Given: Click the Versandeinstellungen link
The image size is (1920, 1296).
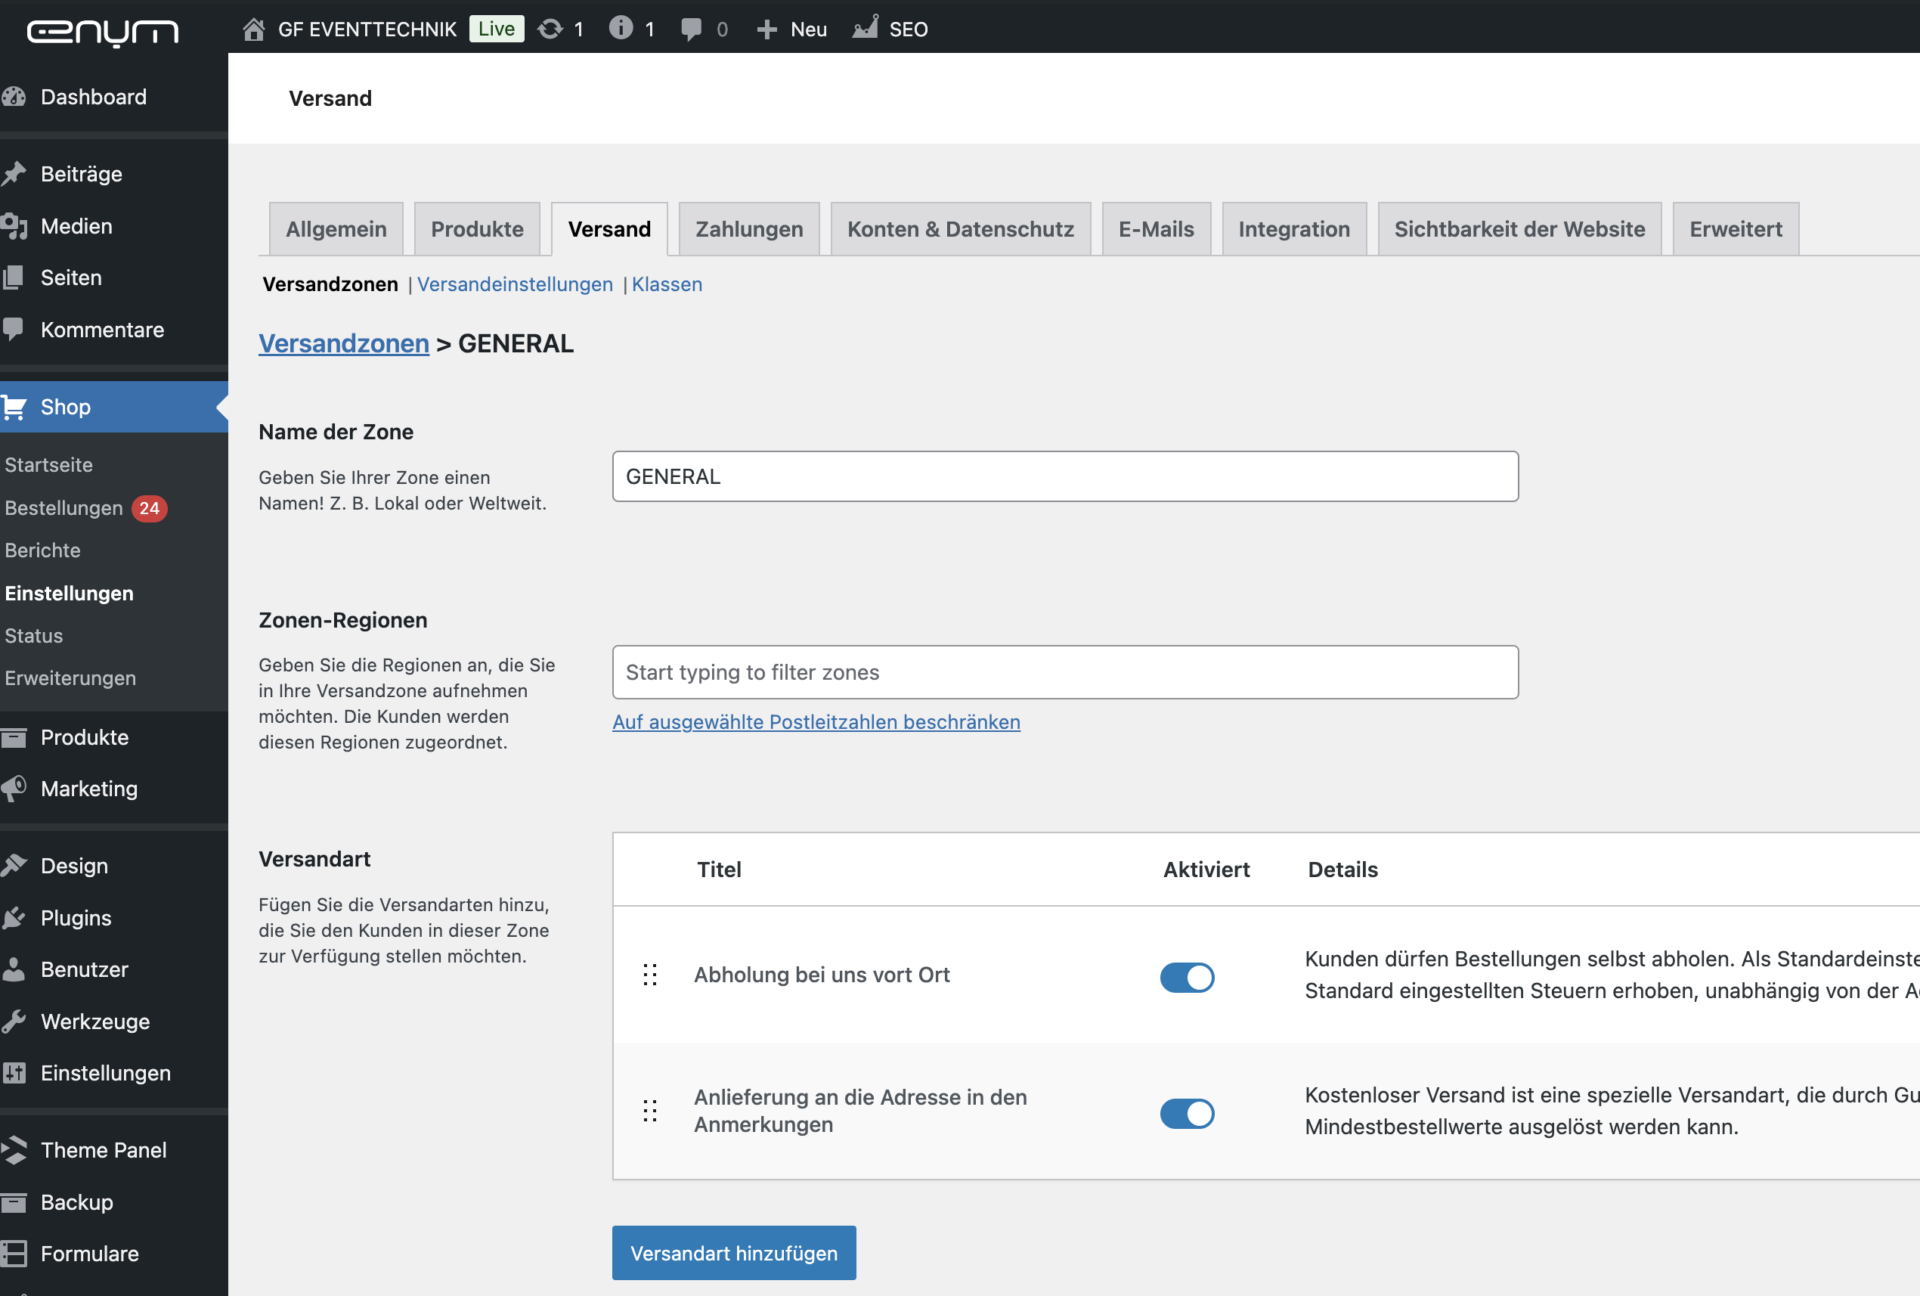Looking at the screenshot, I should 515,284.
